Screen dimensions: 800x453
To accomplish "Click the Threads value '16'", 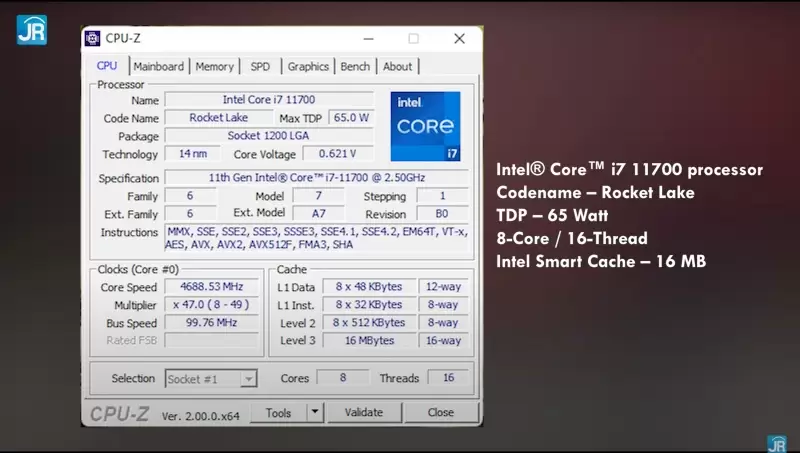I will coord(448,378).
